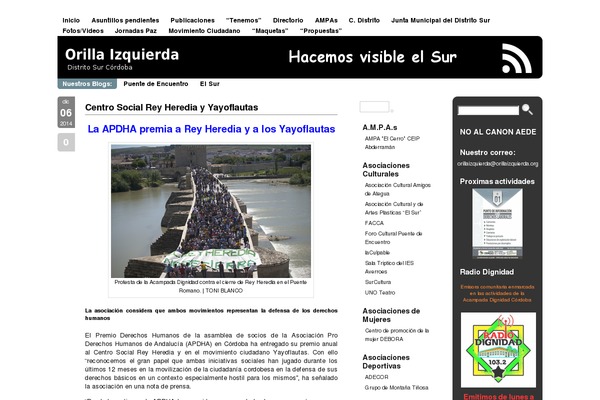
Task: Click the photo caption mentioning TONI BLANCO
Action: 211,286
